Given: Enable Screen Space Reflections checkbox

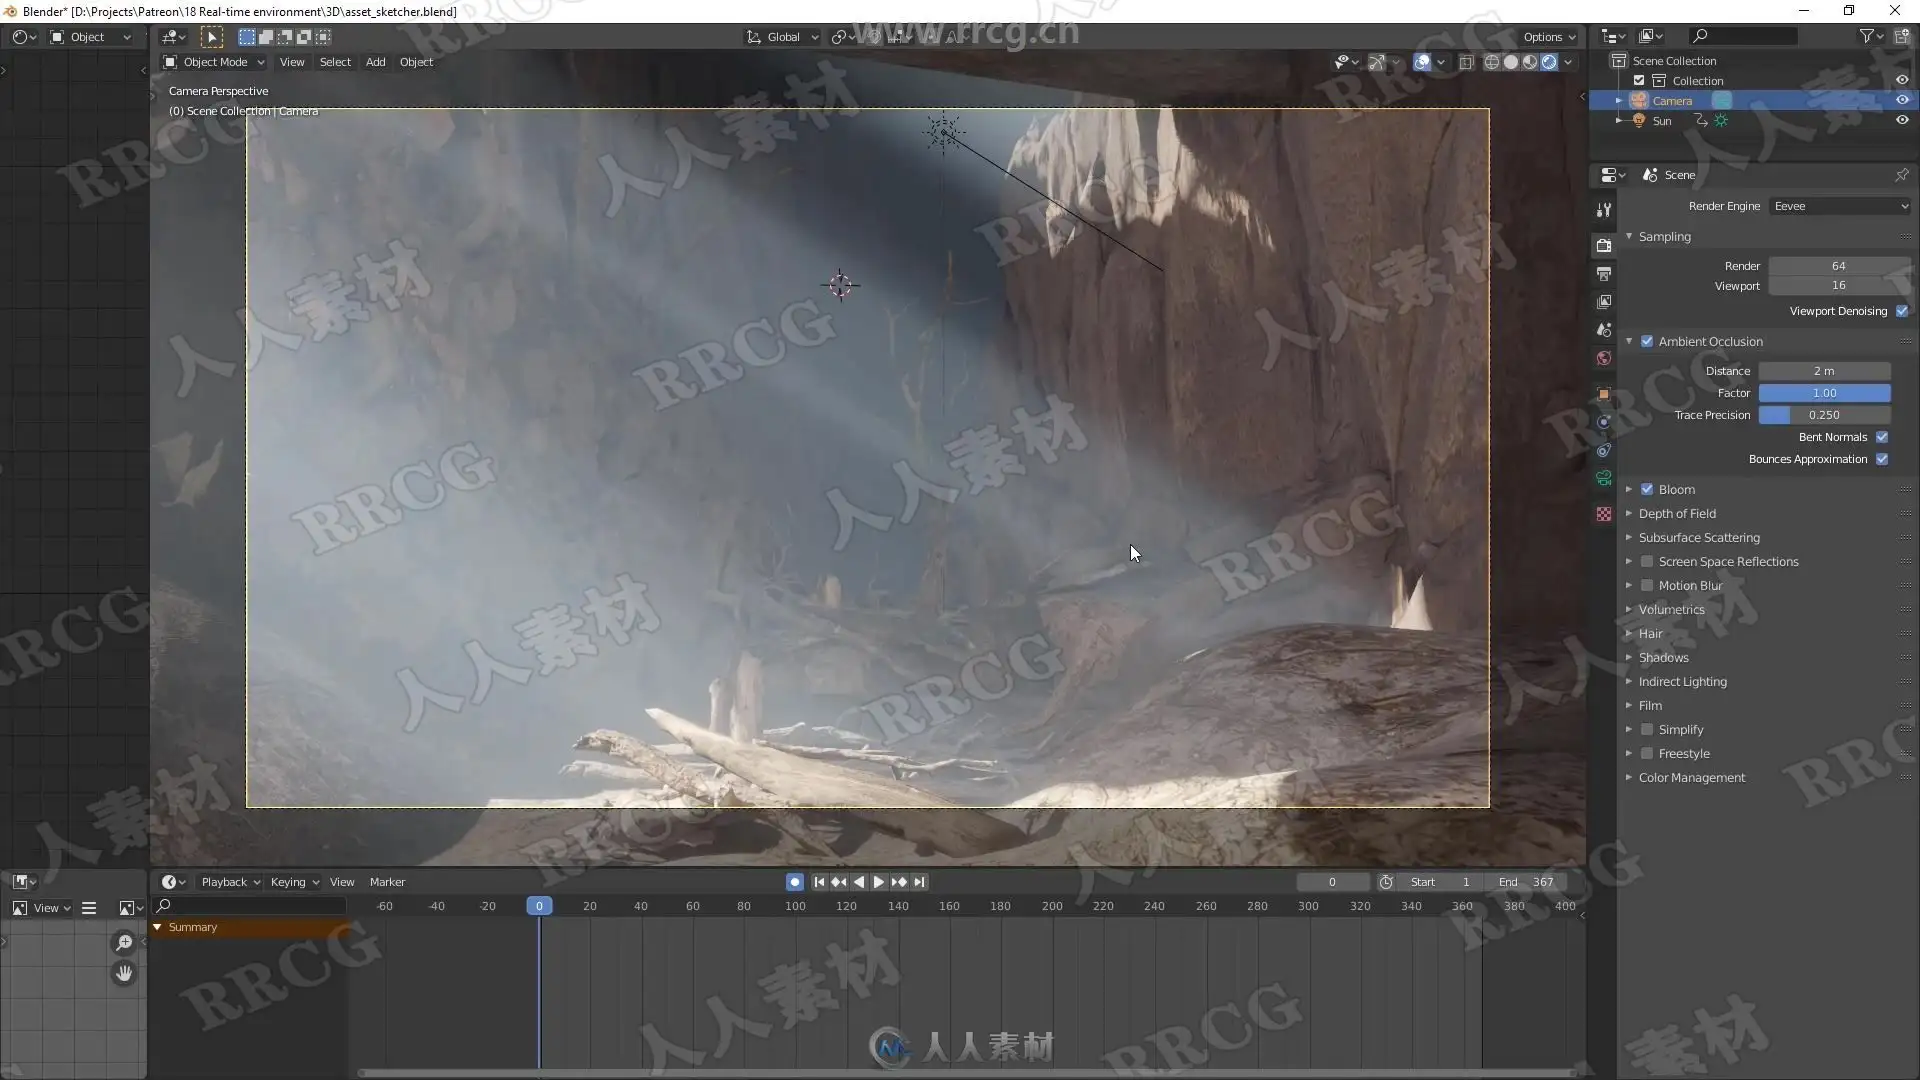Looking at the screenshot, I should coord(1647,562).
